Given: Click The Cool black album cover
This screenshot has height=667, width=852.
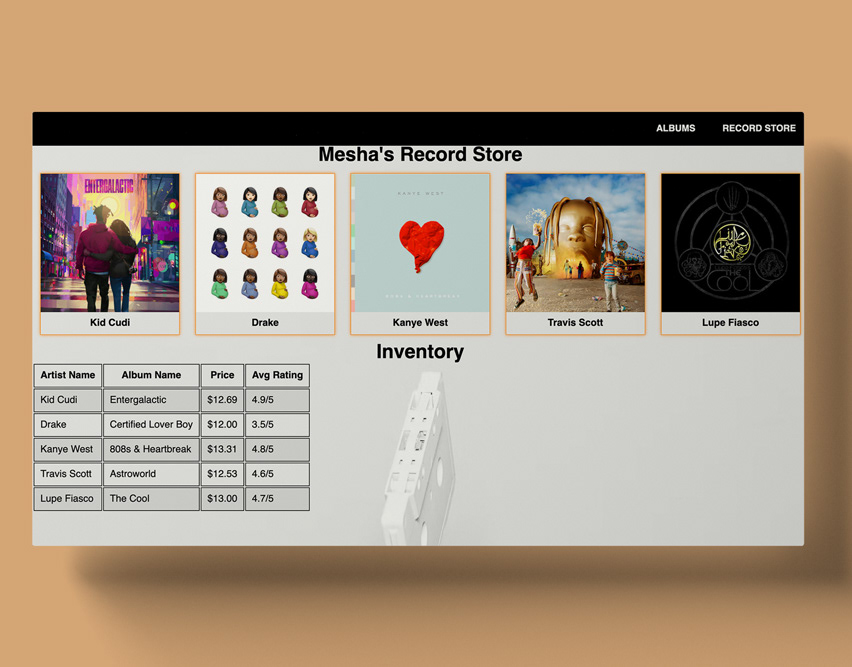Looking at the screenshot, I should pyautogui.click(x=730, y=243).
